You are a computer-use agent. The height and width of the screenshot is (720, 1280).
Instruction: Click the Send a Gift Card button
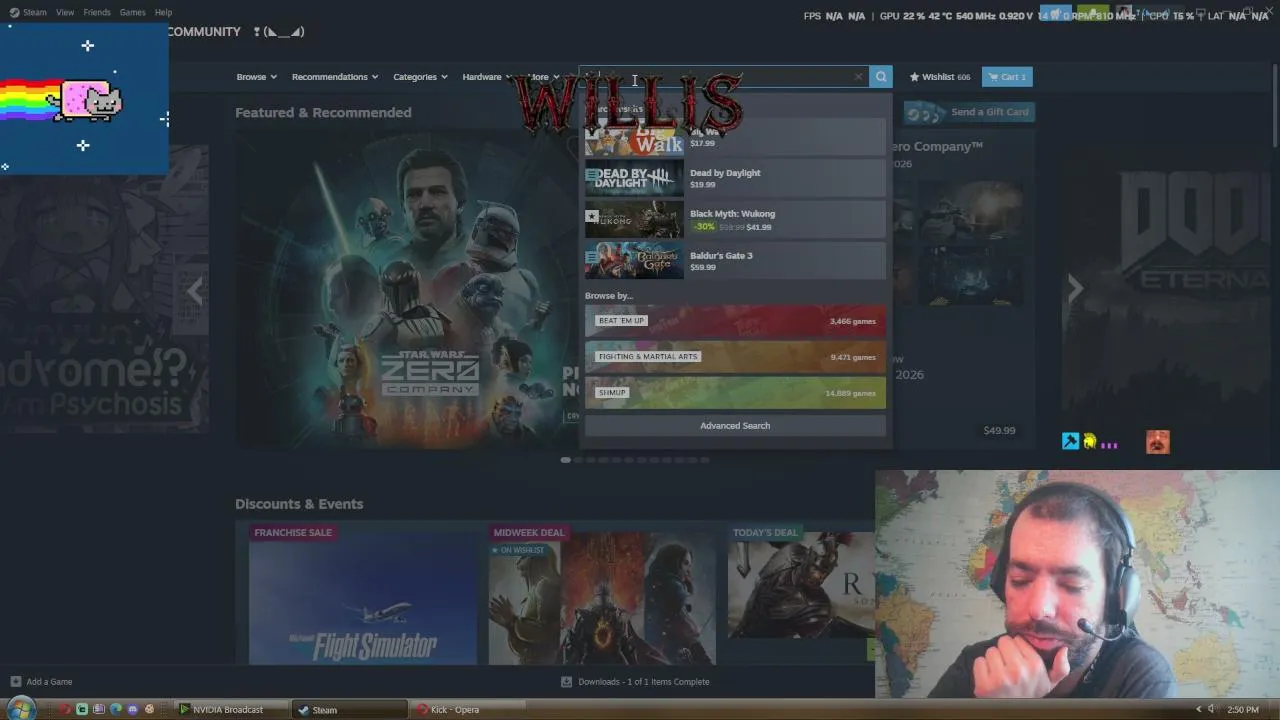click(967, 112)
